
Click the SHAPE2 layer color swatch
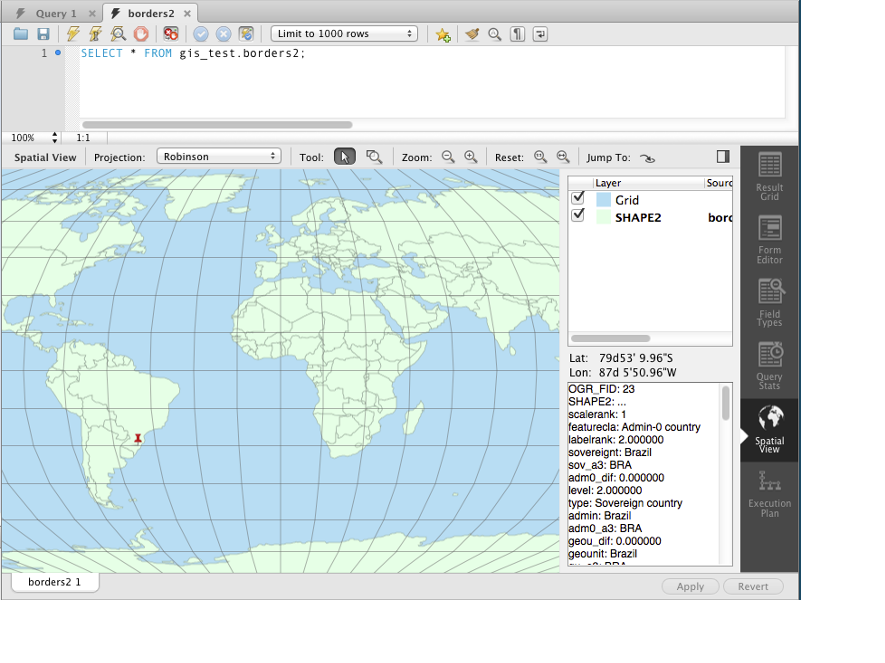603,217
